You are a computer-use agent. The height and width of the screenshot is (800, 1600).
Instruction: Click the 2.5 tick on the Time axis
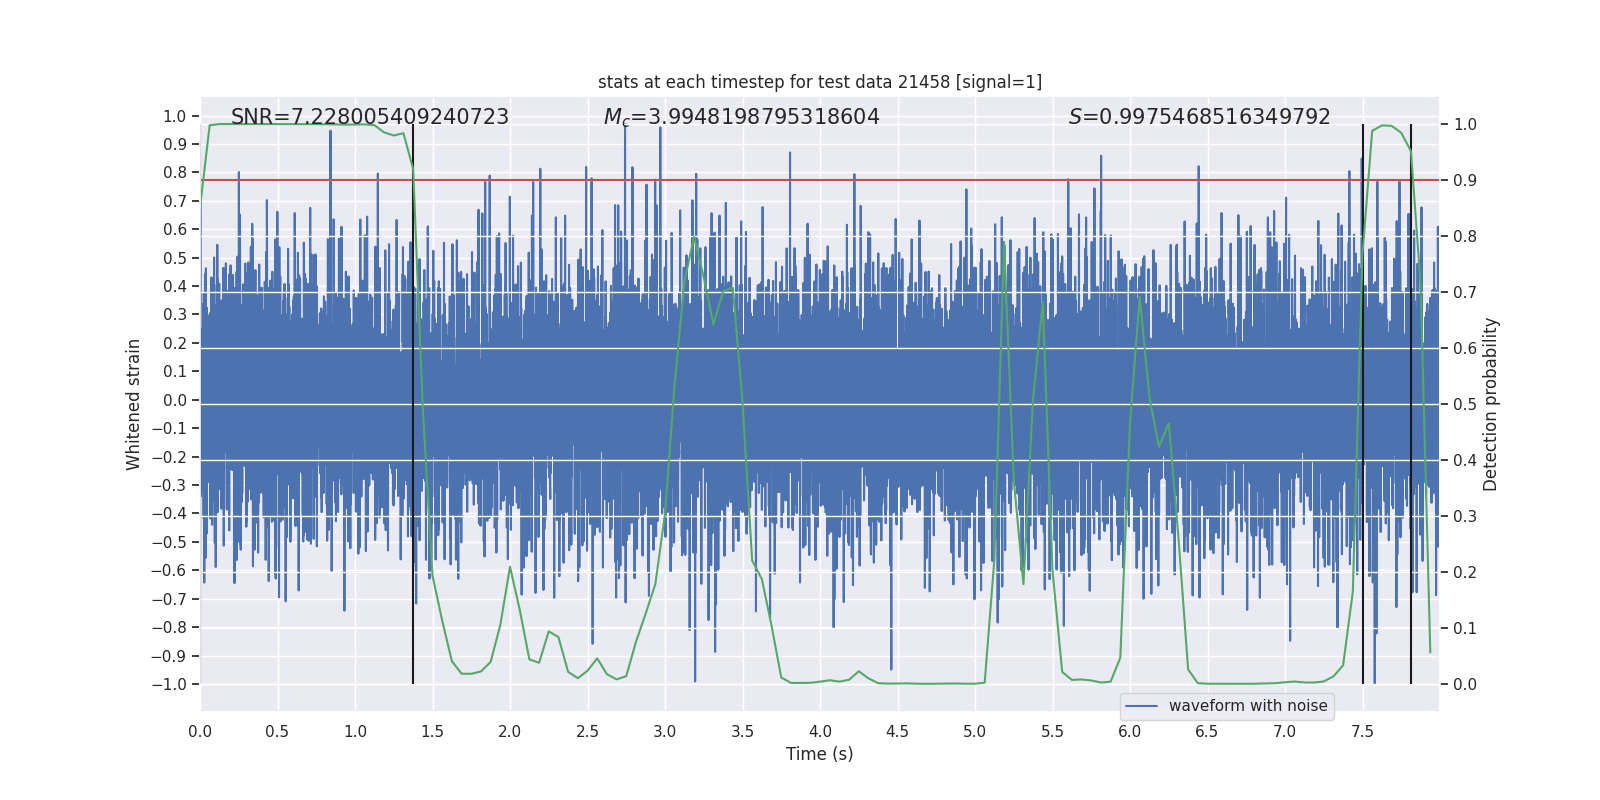tap(587, 731)
